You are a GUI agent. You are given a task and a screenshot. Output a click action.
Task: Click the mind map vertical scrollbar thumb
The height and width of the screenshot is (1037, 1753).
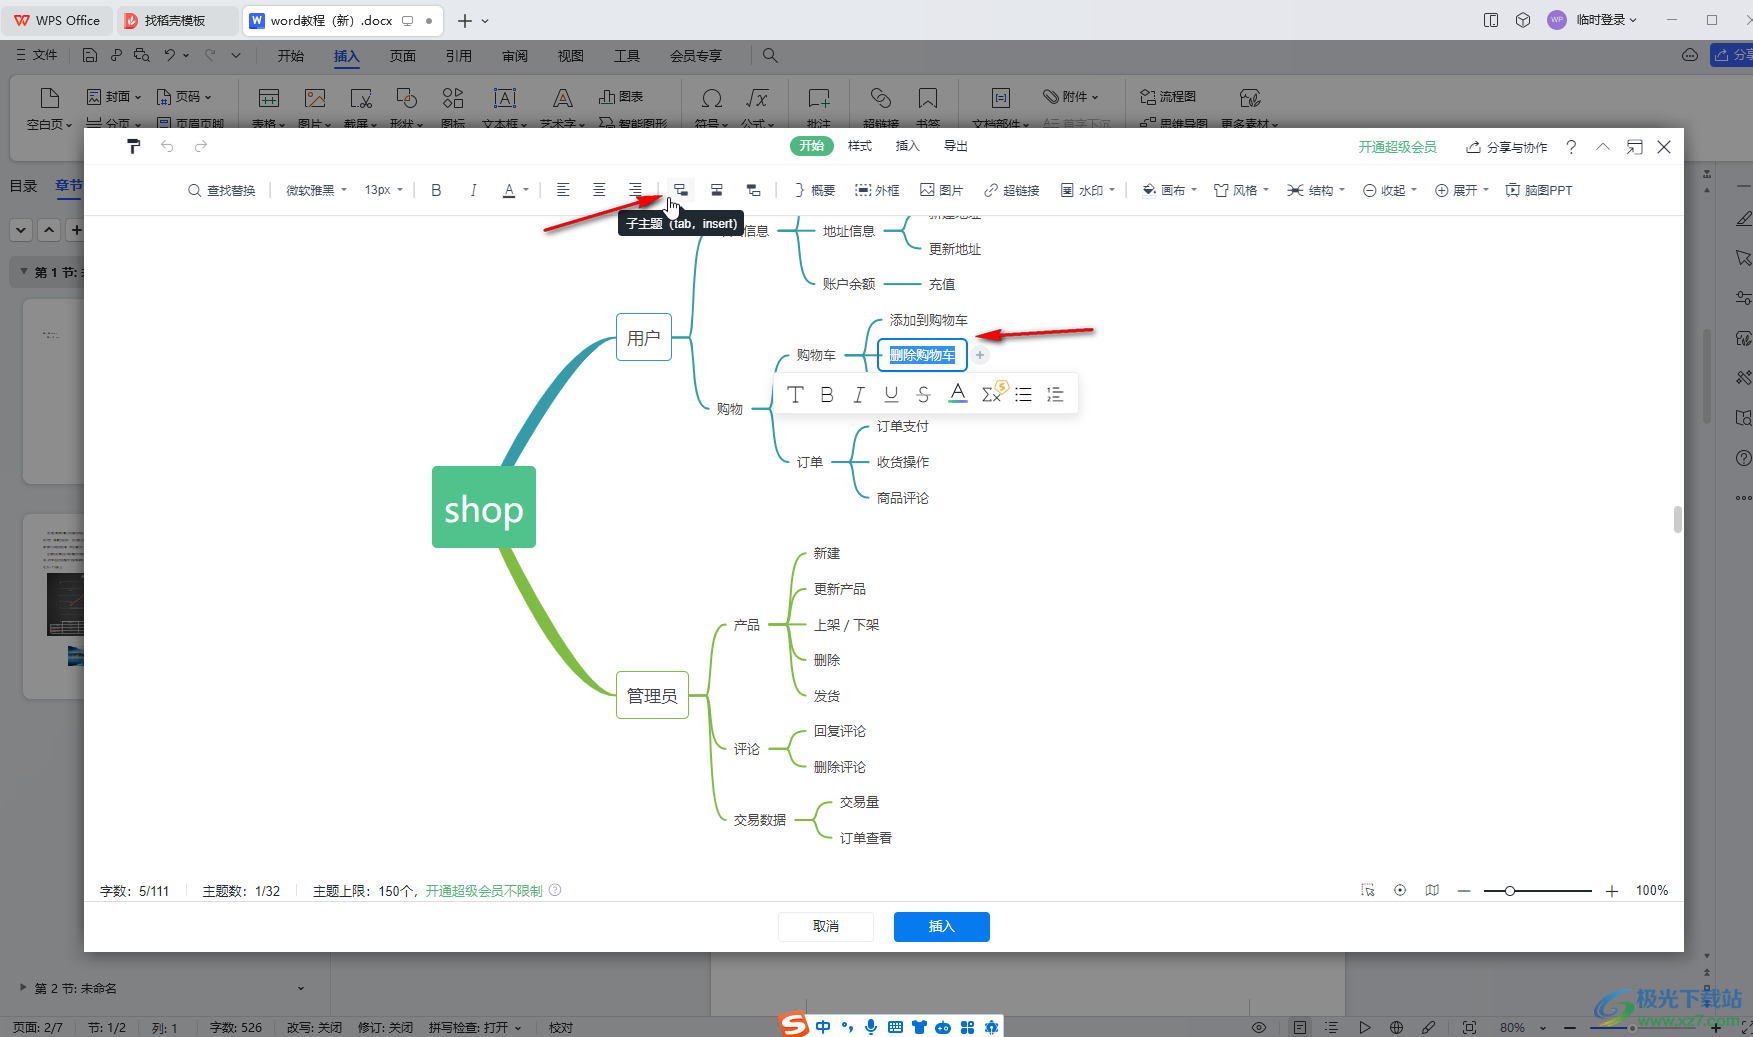click(1677, 519)
